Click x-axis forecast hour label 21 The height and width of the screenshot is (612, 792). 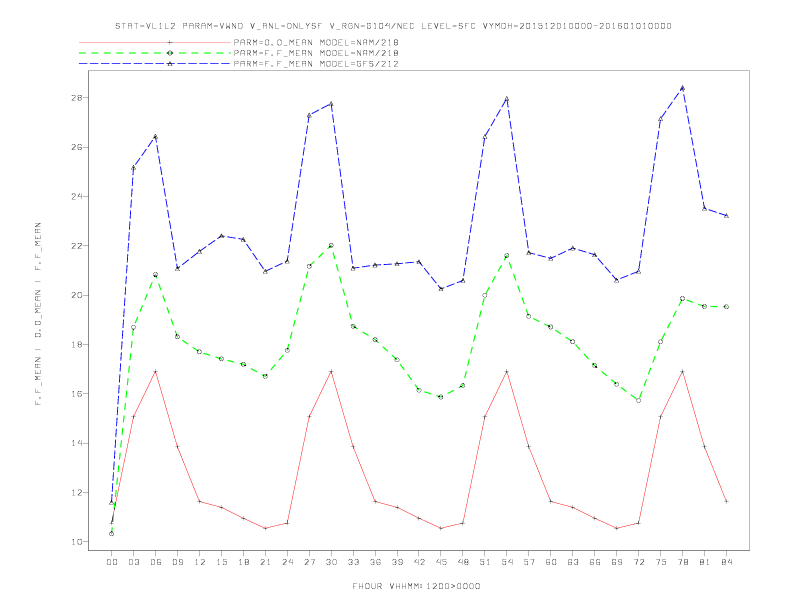[265, 562]
